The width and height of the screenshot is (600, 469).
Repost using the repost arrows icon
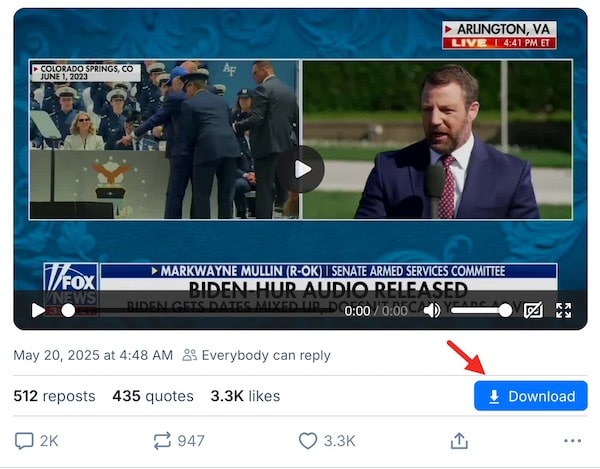coord(162,441)
